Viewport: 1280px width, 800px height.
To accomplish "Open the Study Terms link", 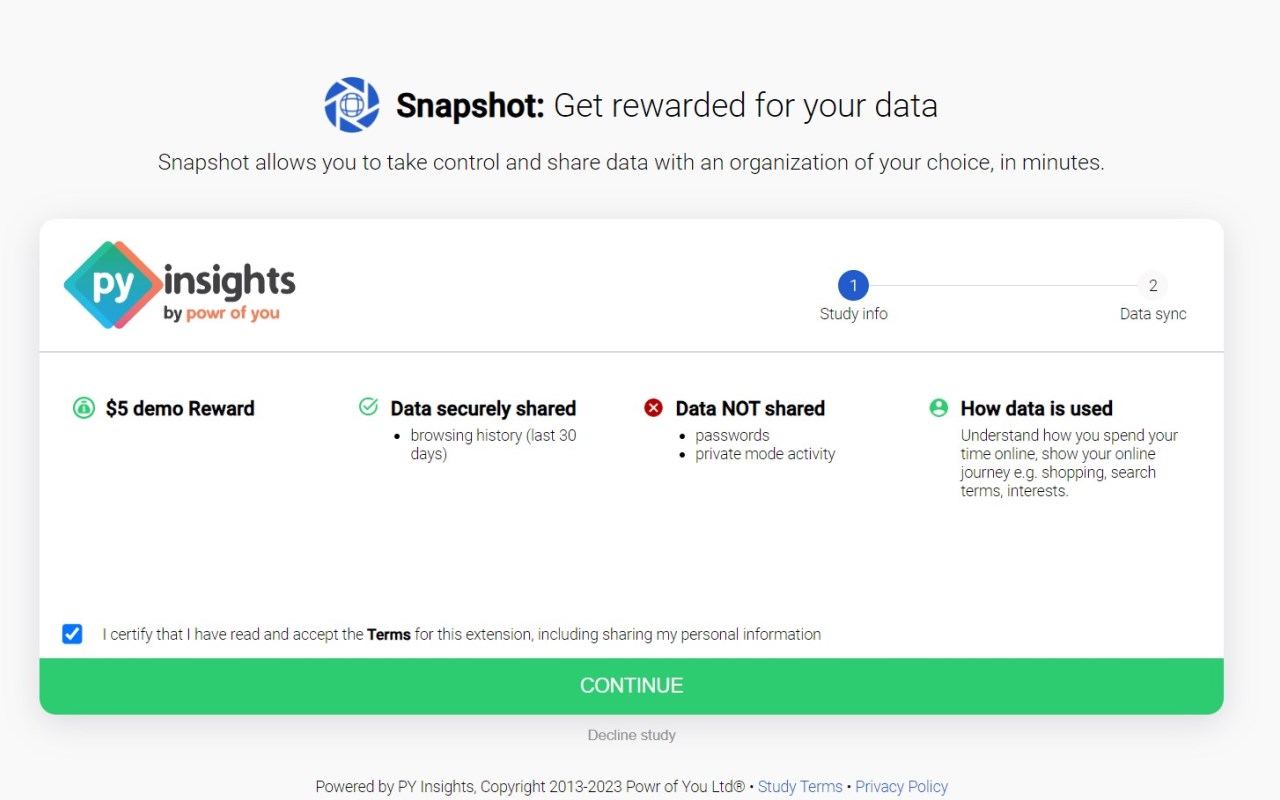I will (x=800, y=787).
